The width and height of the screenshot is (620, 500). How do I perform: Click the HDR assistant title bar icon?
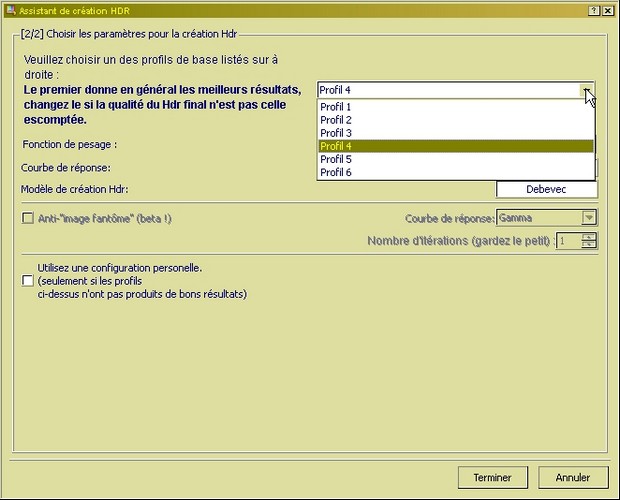point(9,8)
